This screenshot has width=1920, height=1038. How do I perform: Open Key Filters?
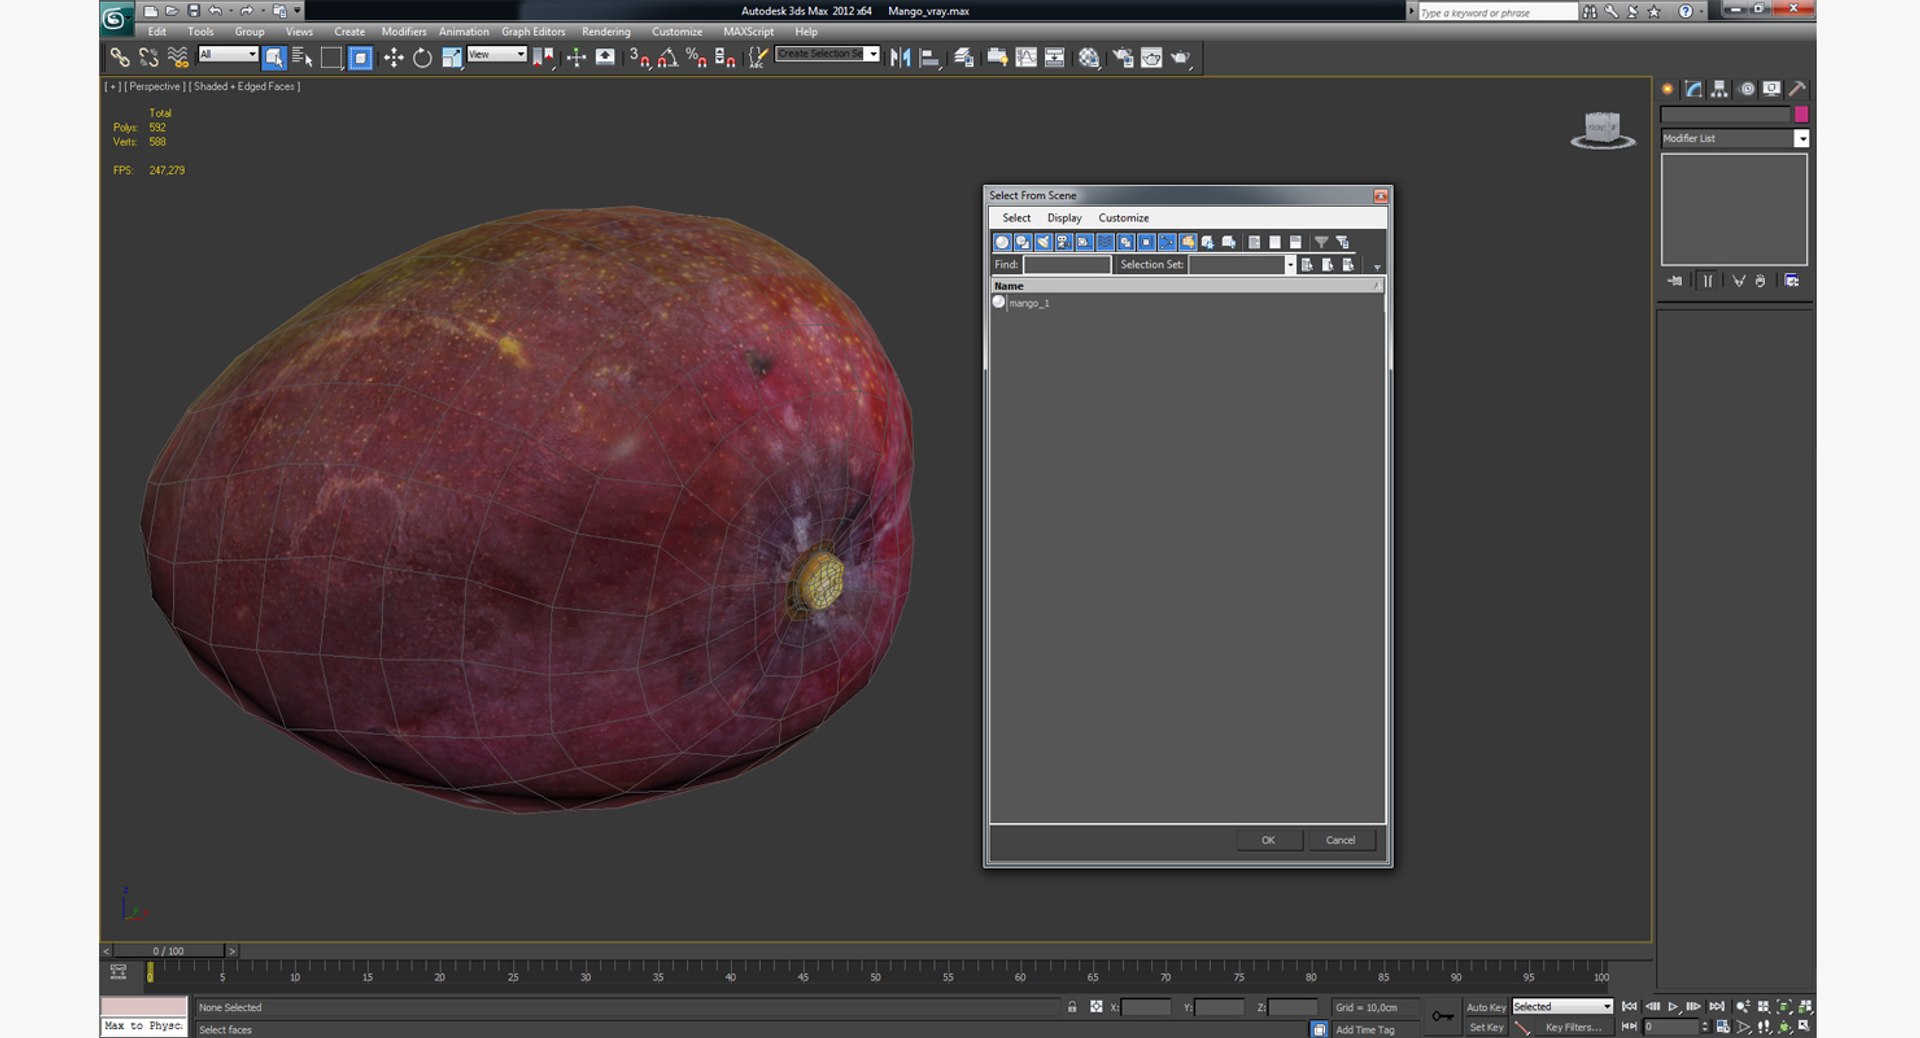coord(1573,1027)
